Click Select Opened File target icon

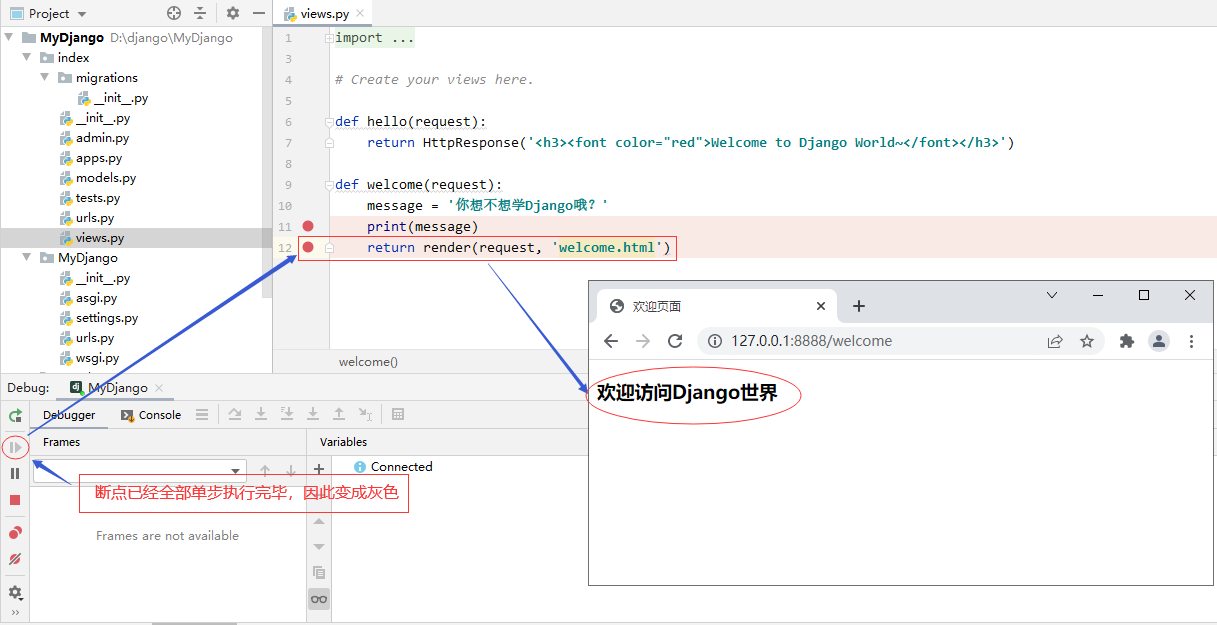174,13
